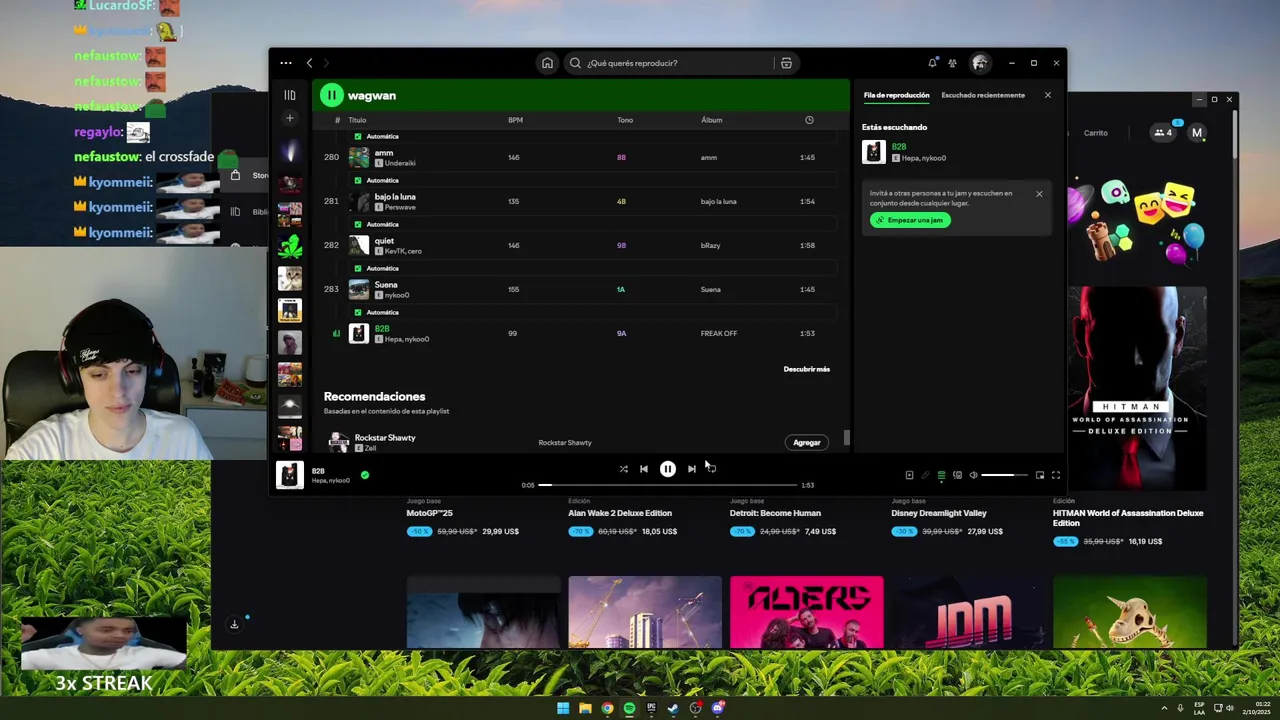This screenshot has width=1280, height=720.
Task: Open the Suena album link
Action: coord(710,289)
